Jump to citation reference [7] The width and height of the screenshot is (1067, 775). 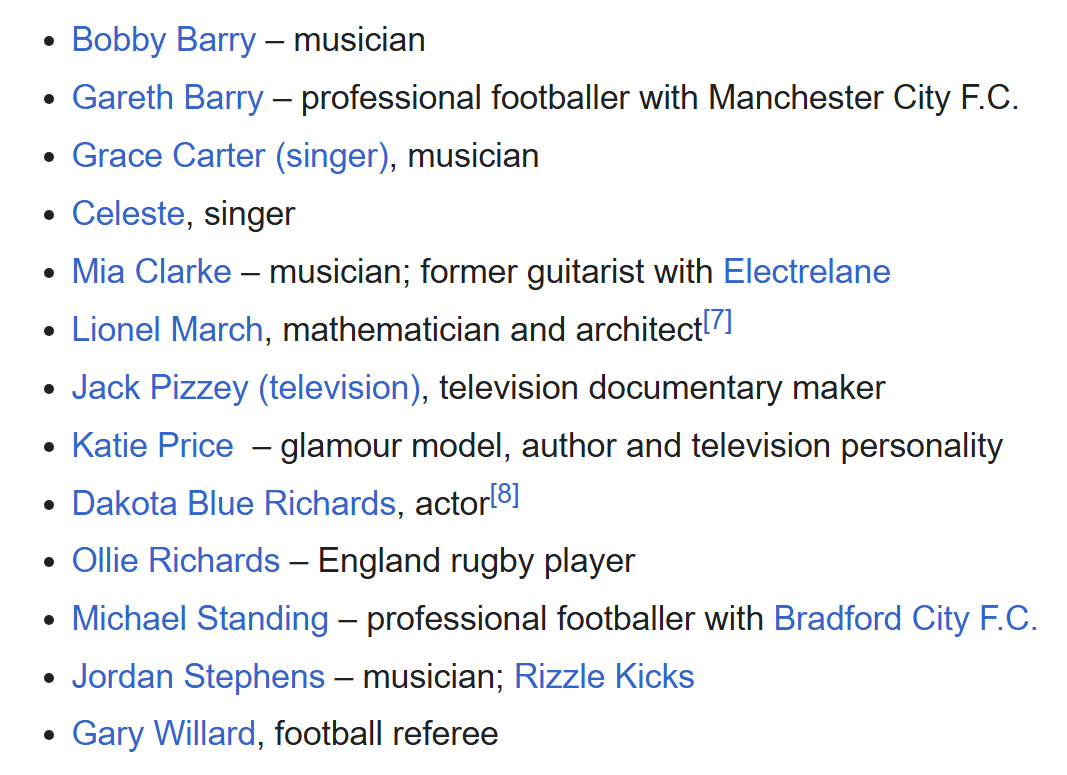(x=718, y=322)
